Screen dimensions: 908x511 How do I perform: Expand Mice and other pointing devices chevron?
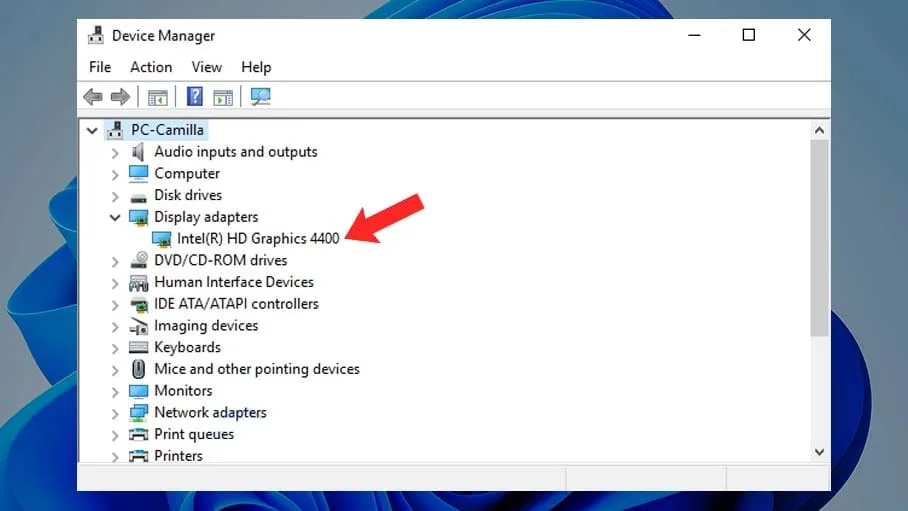[x=115, y=370]
